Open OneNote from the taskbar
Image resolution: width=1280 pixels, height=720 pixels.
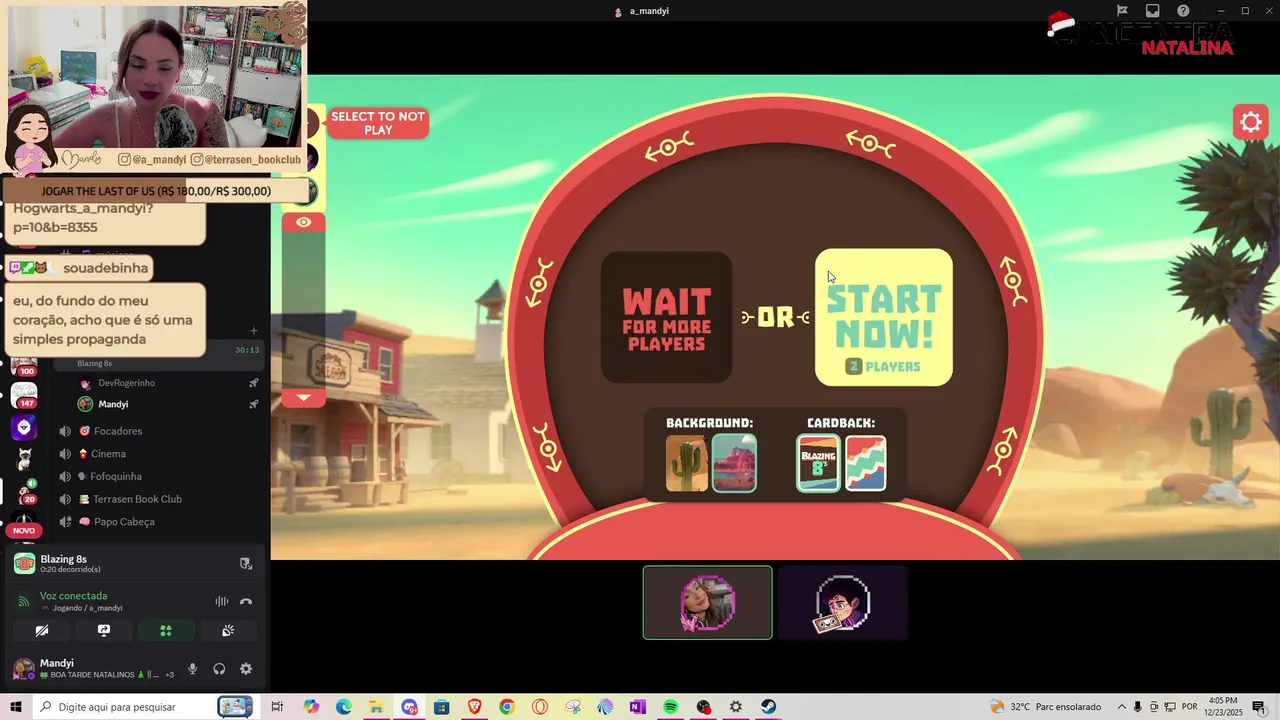[x=638, y=707]
